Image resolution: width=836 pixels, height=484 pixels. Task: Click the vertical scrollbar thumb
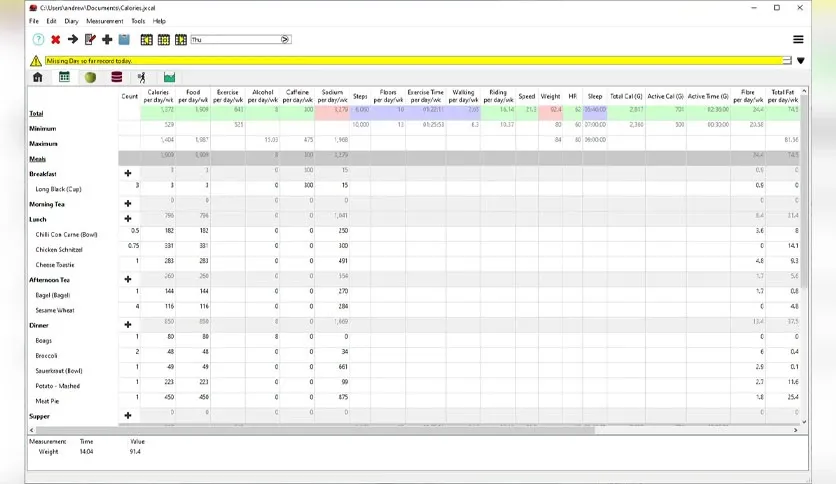(x=804, y=192)
